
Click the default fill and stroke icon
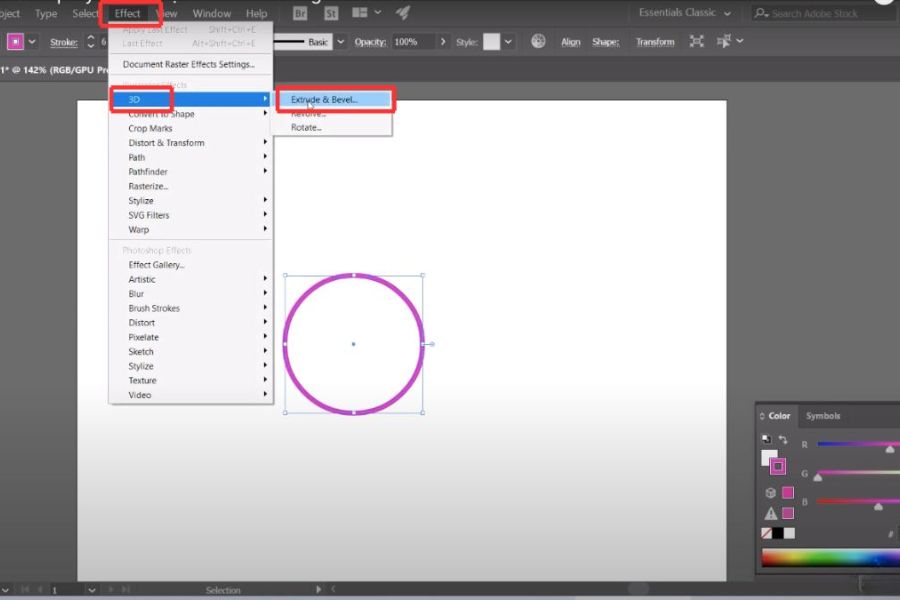coord(766,440)
